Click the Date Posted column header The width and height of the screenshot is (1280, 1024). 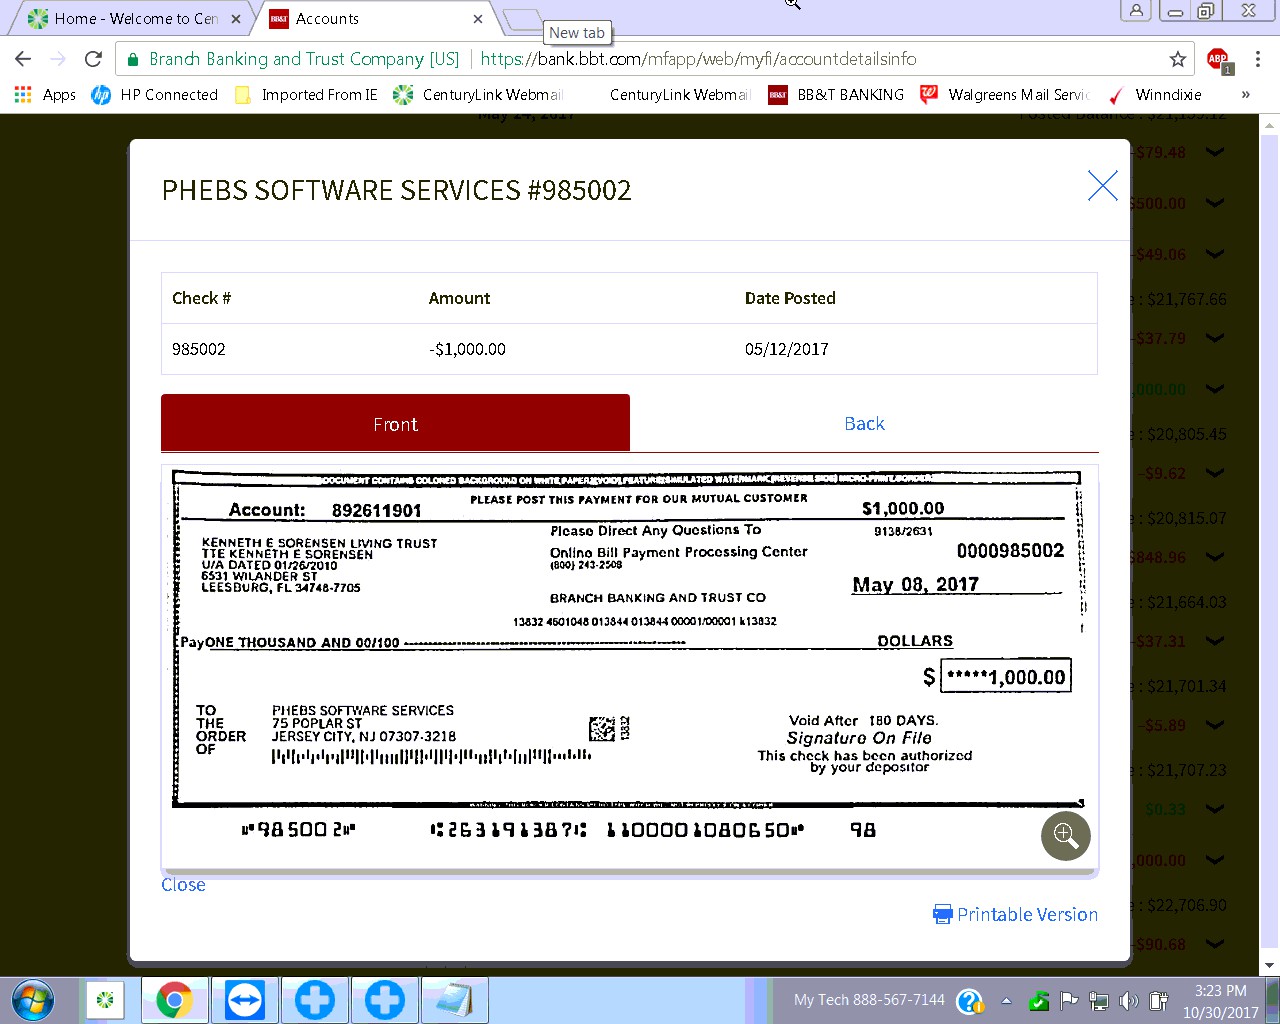tap(790, 298)
